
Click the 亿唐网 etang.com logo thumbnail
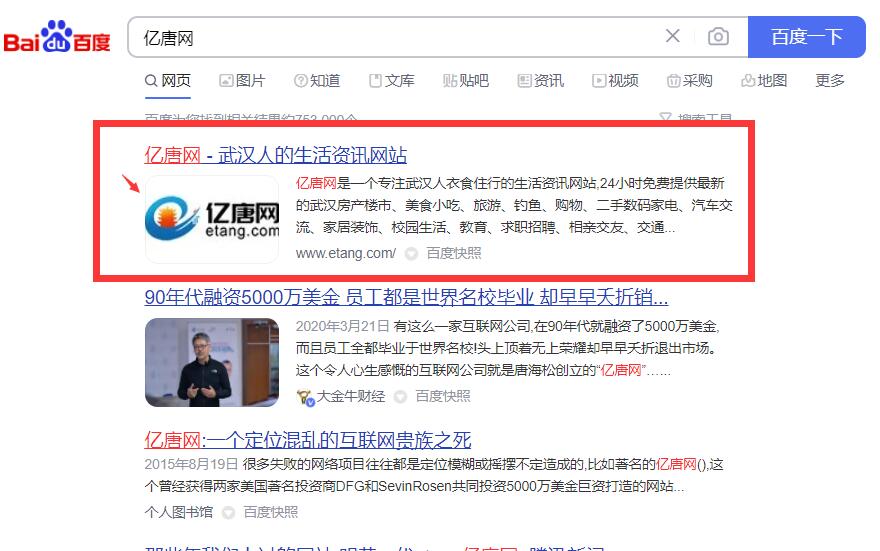(x=212, y=219)
